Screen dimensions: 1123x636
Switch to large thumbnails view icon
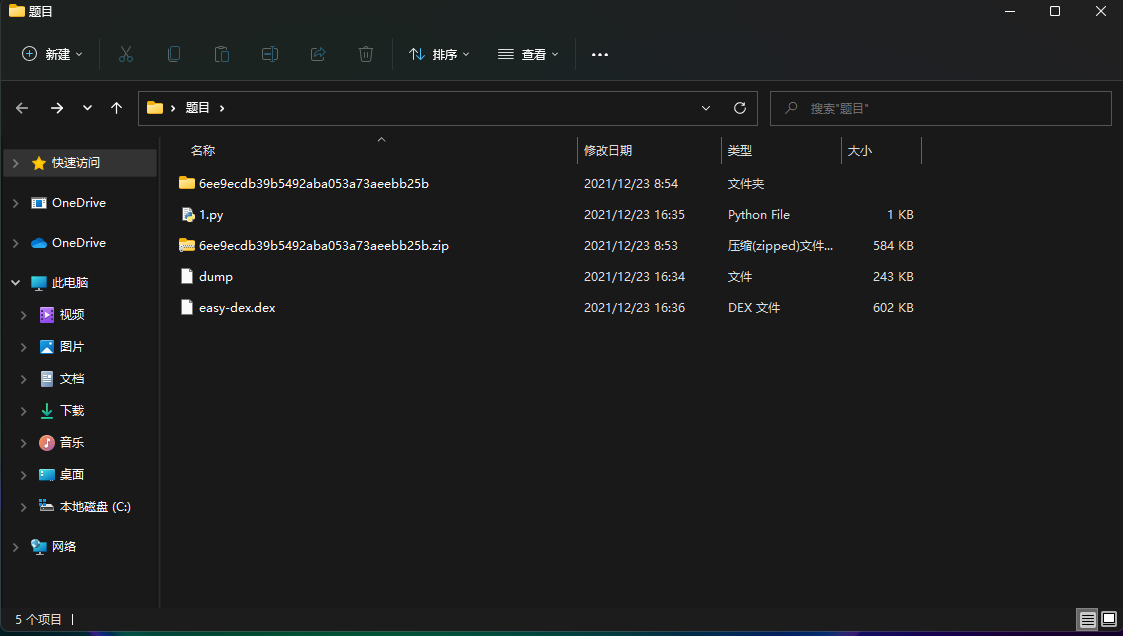pyautogui.click(x=1109, y=620)
